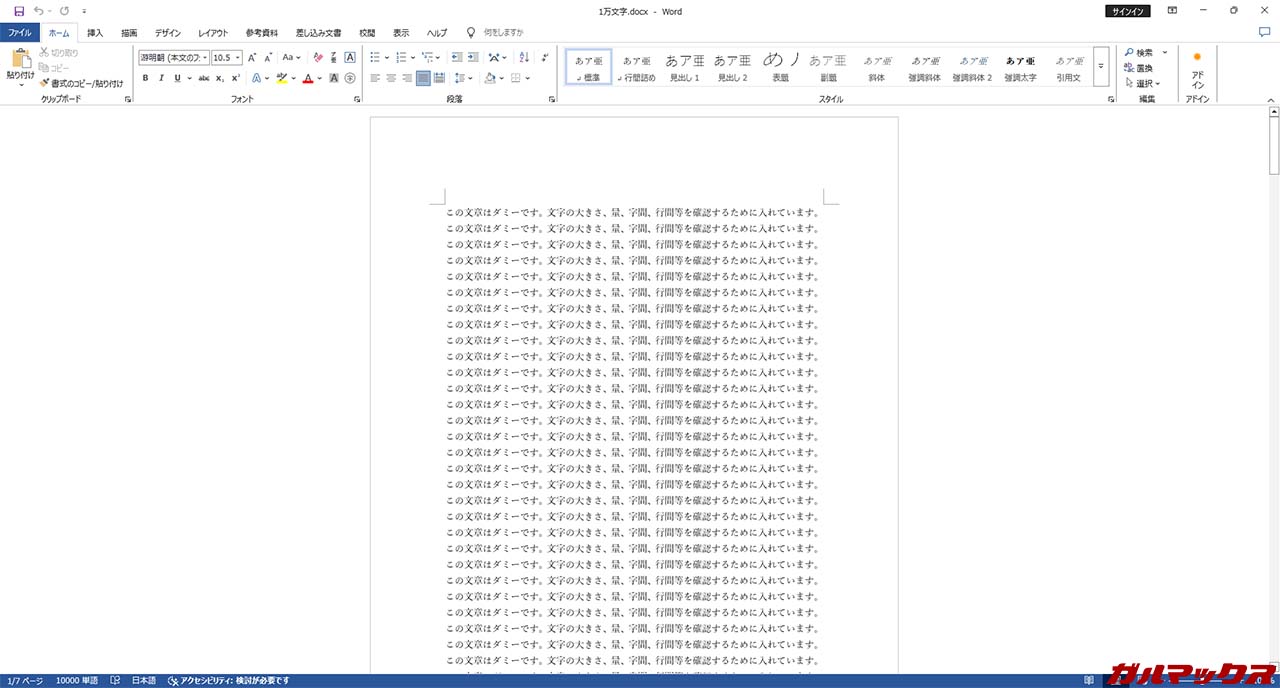Viewport: 1280px width, 688px height.
Task: Click the サインイン (Sign in) button
Action: point(1128,11)
